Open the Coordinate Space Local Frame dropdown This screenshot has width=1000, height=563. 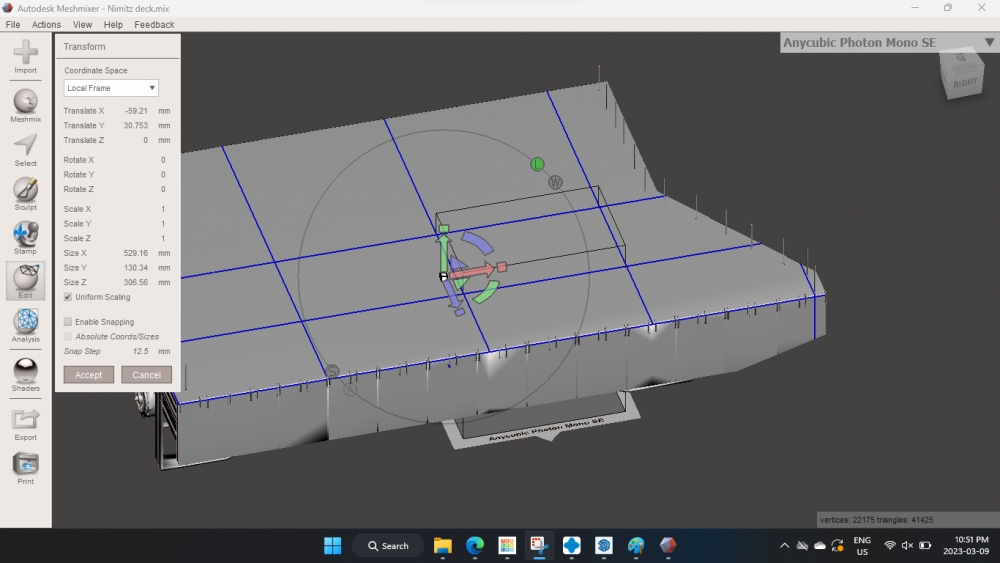coord(111,88)
